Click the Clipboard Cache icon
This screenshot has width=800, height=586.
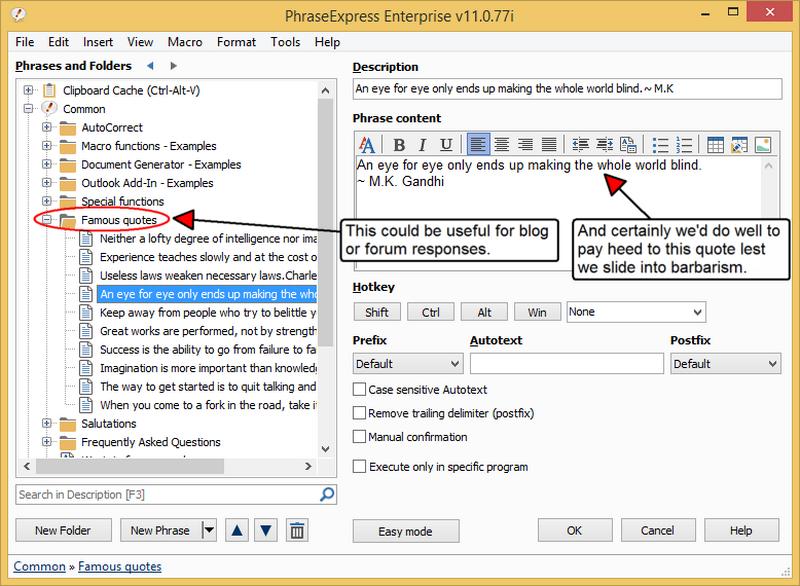point(49,90)
